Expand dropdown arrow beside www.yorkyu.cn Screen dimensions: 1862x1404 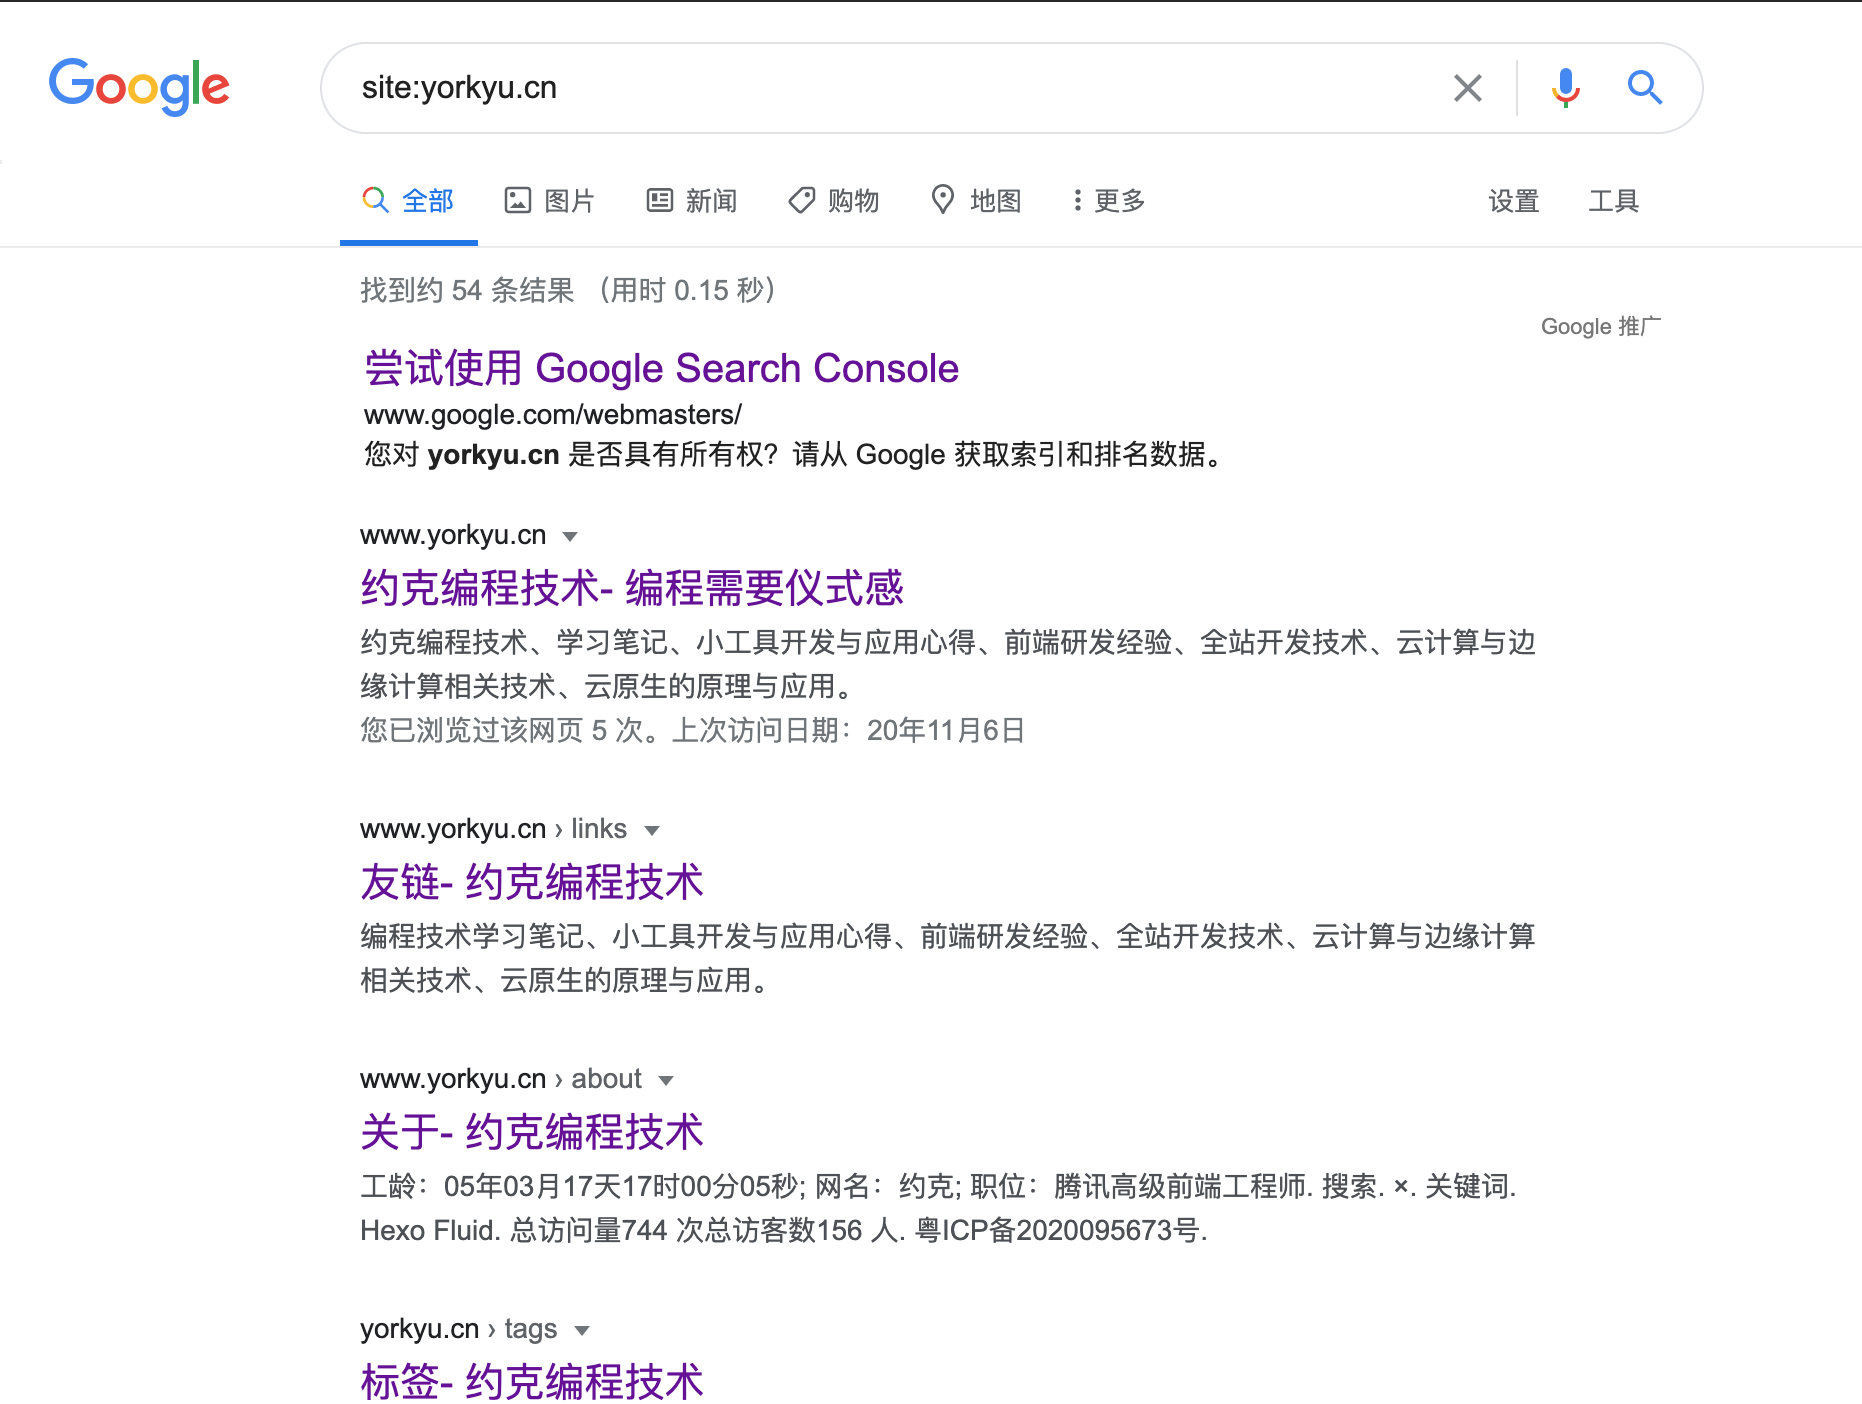(x=570, y=536)
